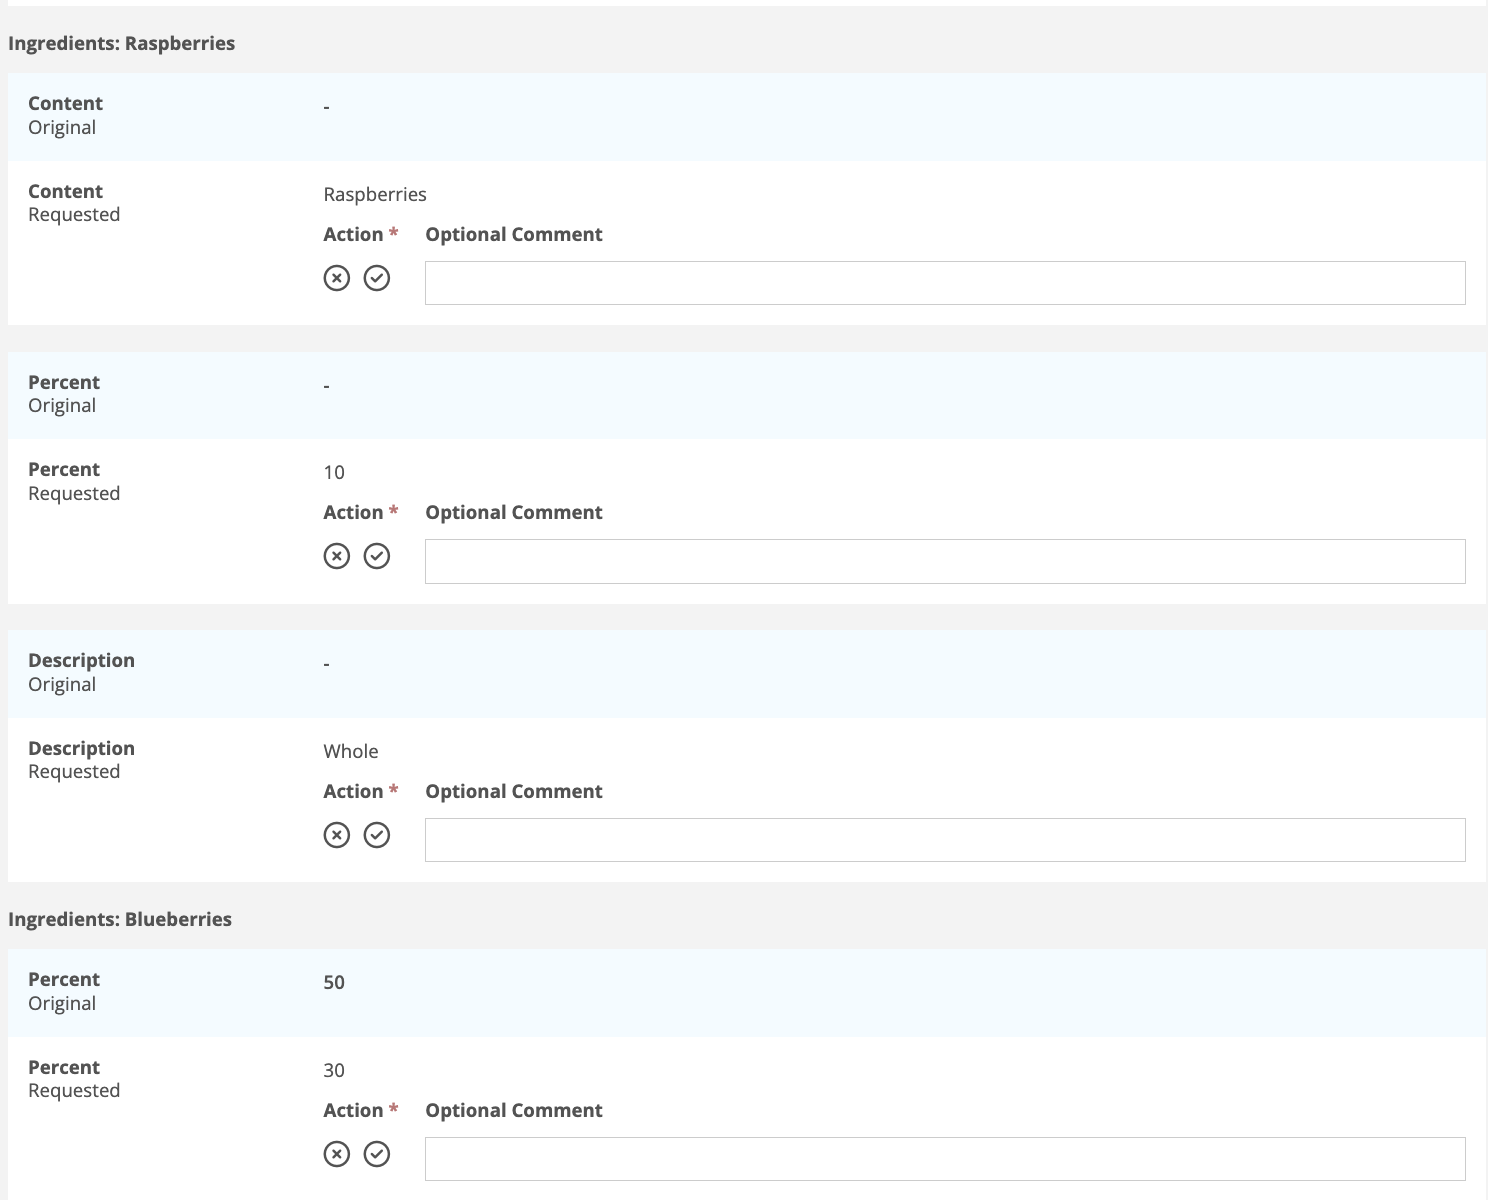
Task: Click the requested content value 'Raspberries'
Action: click(x=375, y=194)
